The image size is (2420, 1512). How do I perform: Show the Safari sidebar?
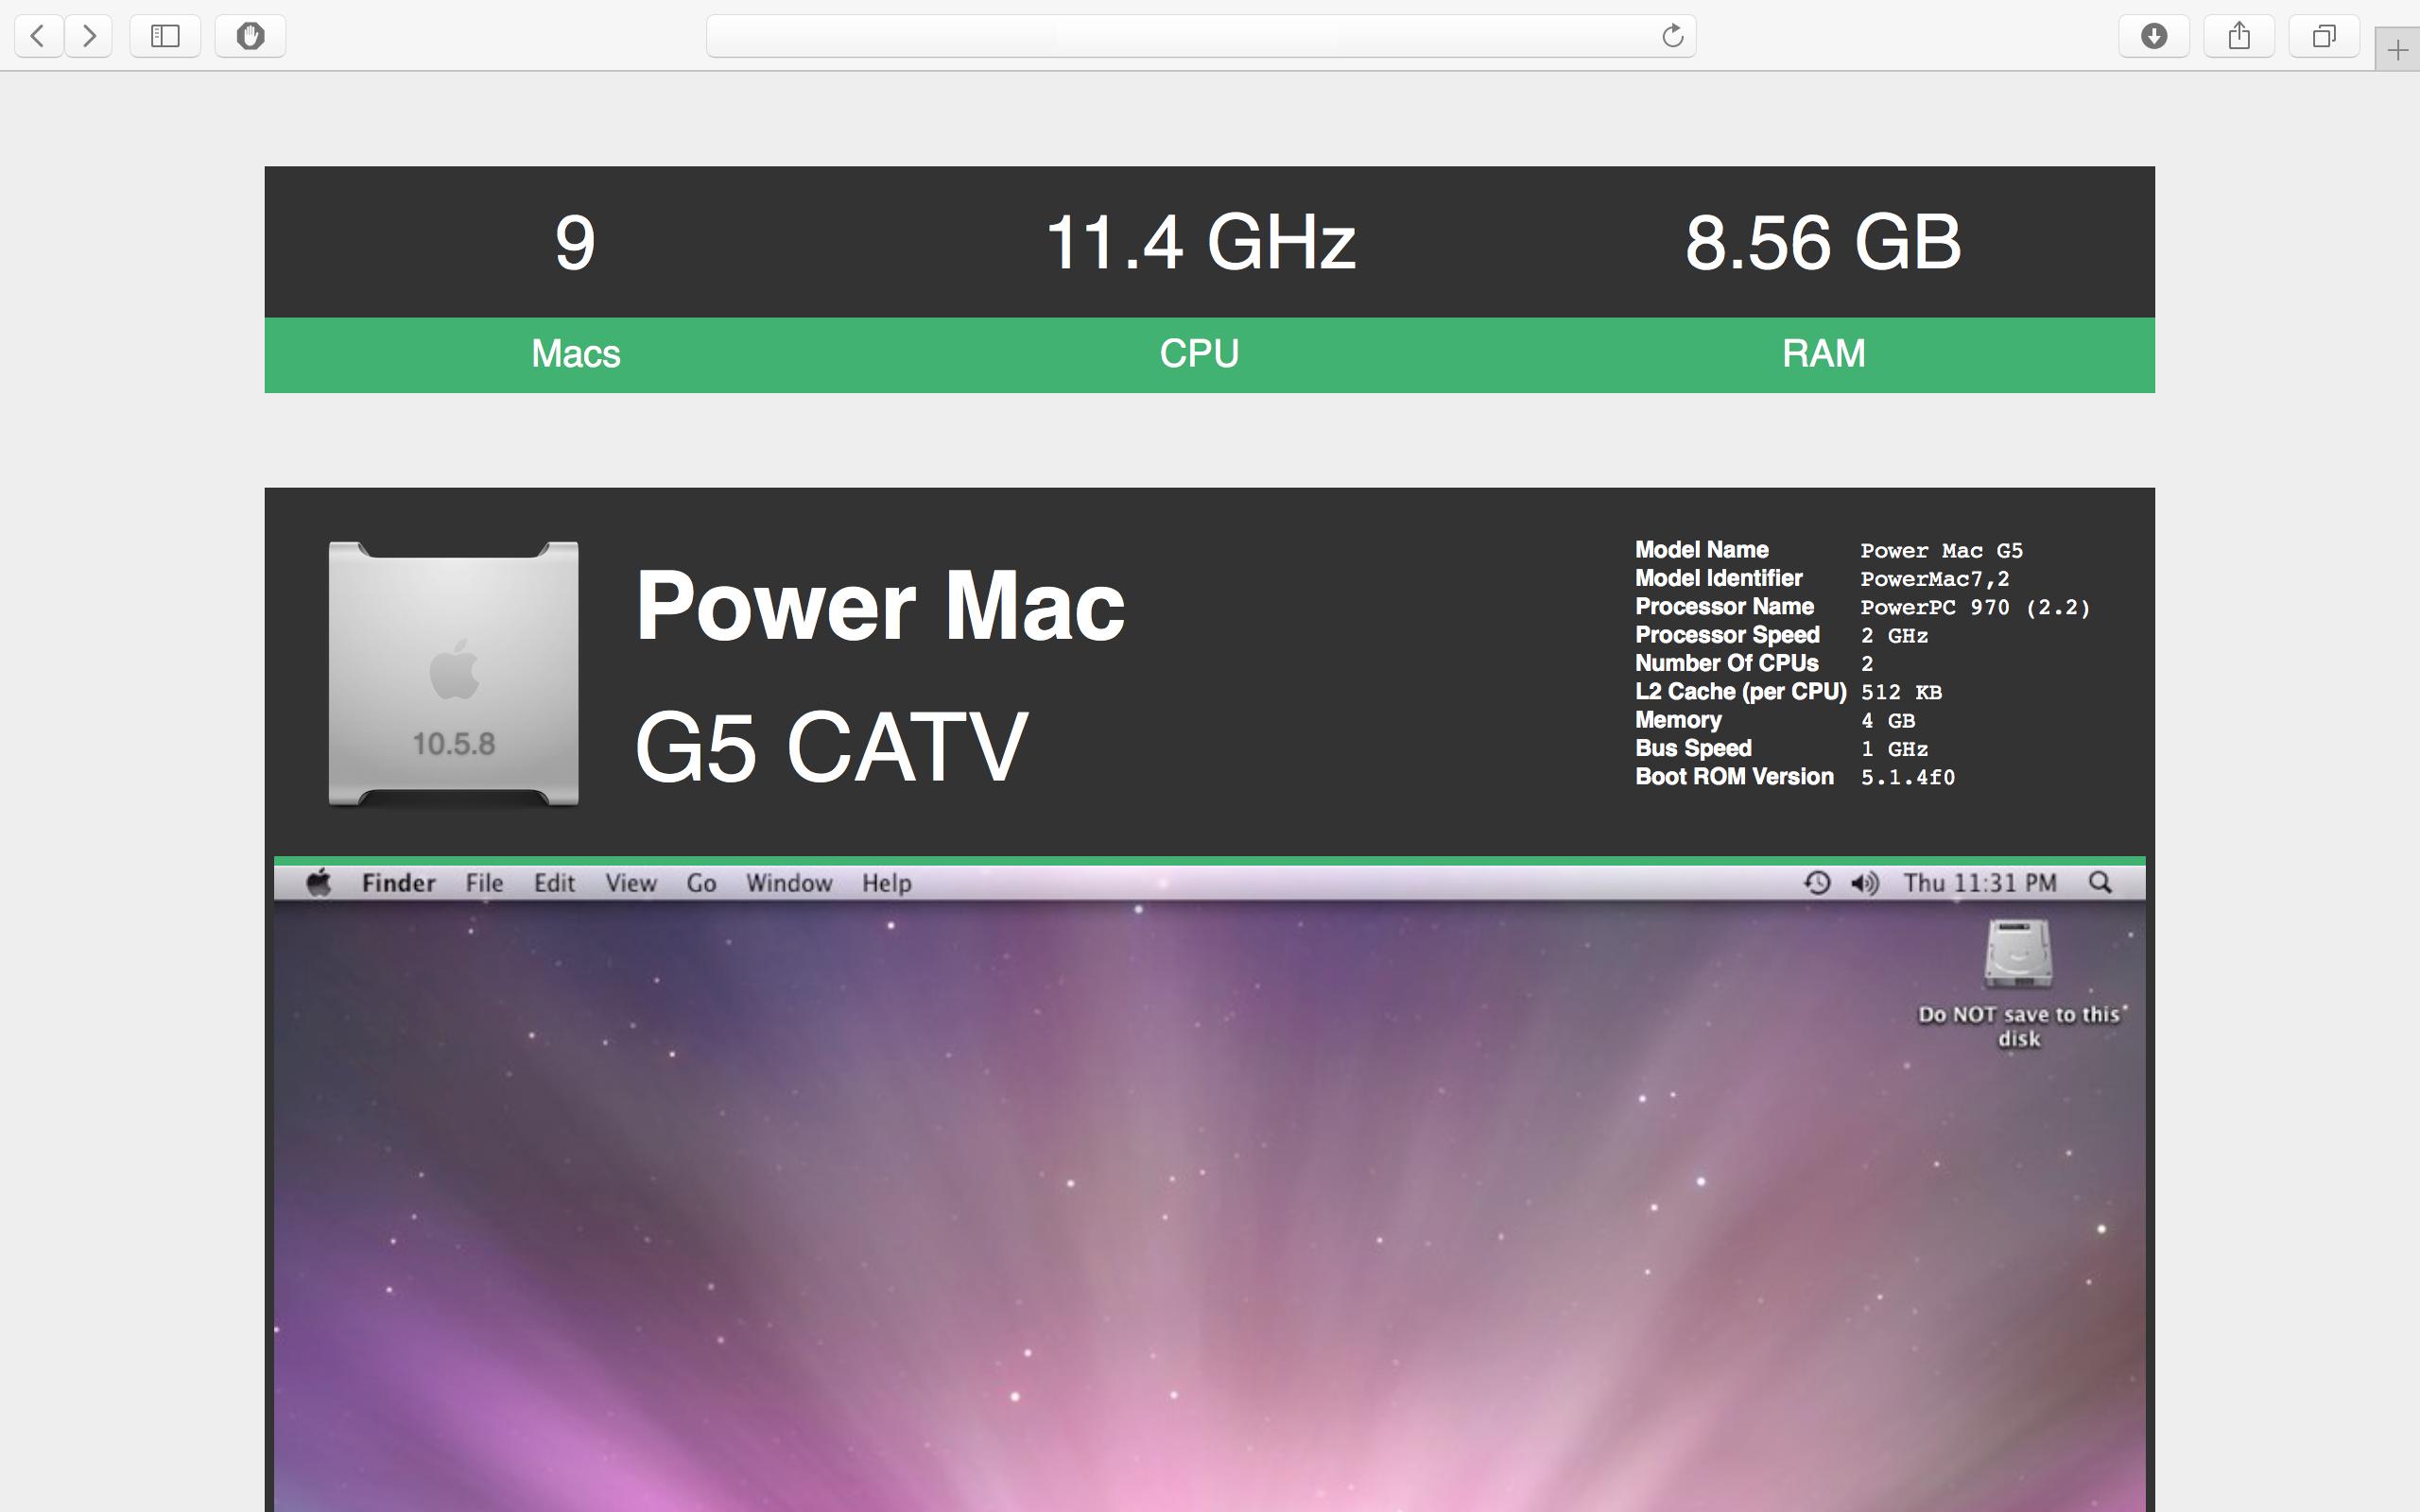[x=165, y=36]
